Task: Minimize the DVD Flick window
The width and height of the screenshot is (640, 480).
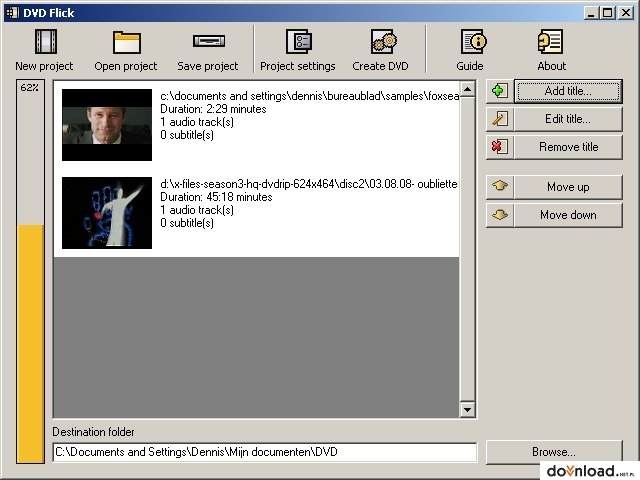Action: 591,13
